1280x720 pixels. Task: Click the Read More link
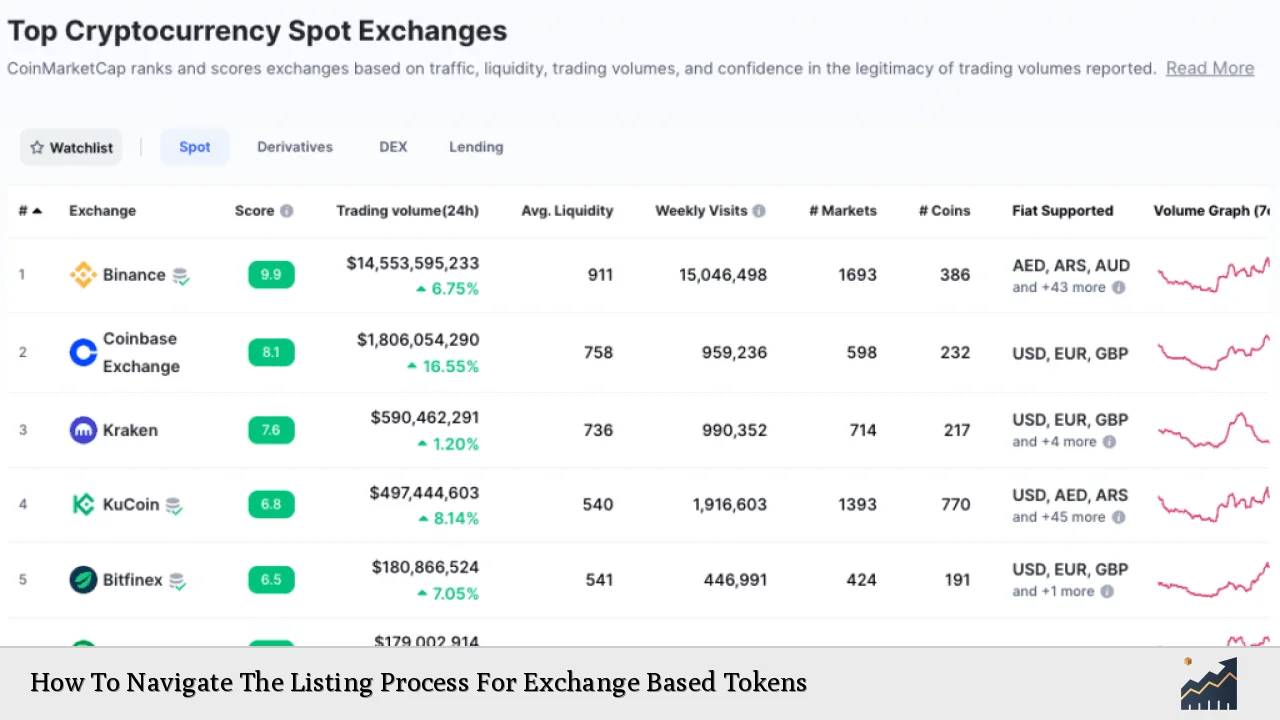pyautogui.click(x=1210, y=68)
